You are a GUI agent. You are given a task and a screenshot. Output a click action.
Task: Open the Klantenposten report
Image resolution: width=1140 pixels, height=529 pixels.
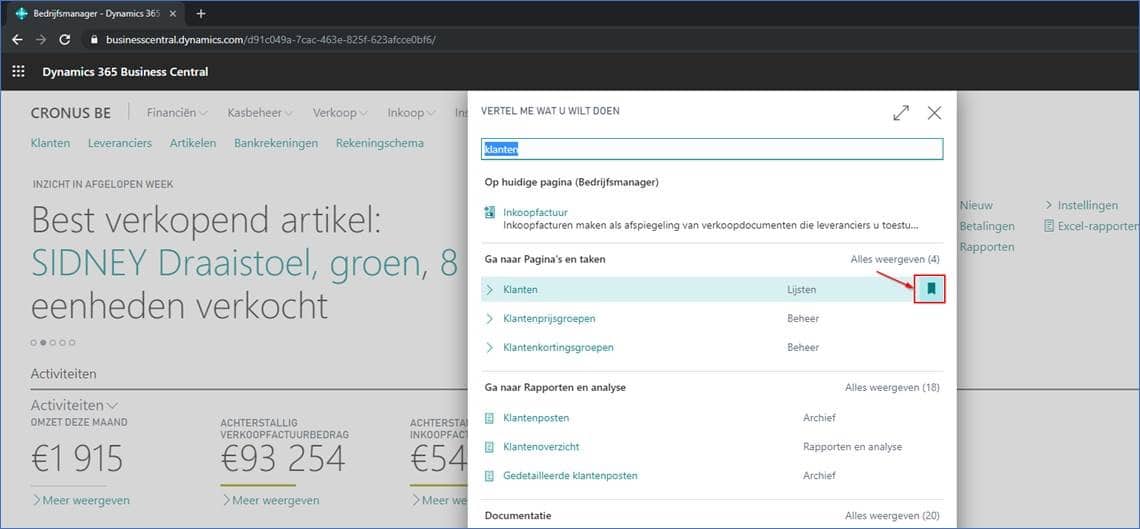pyautogui.click(x=536, y=418)
